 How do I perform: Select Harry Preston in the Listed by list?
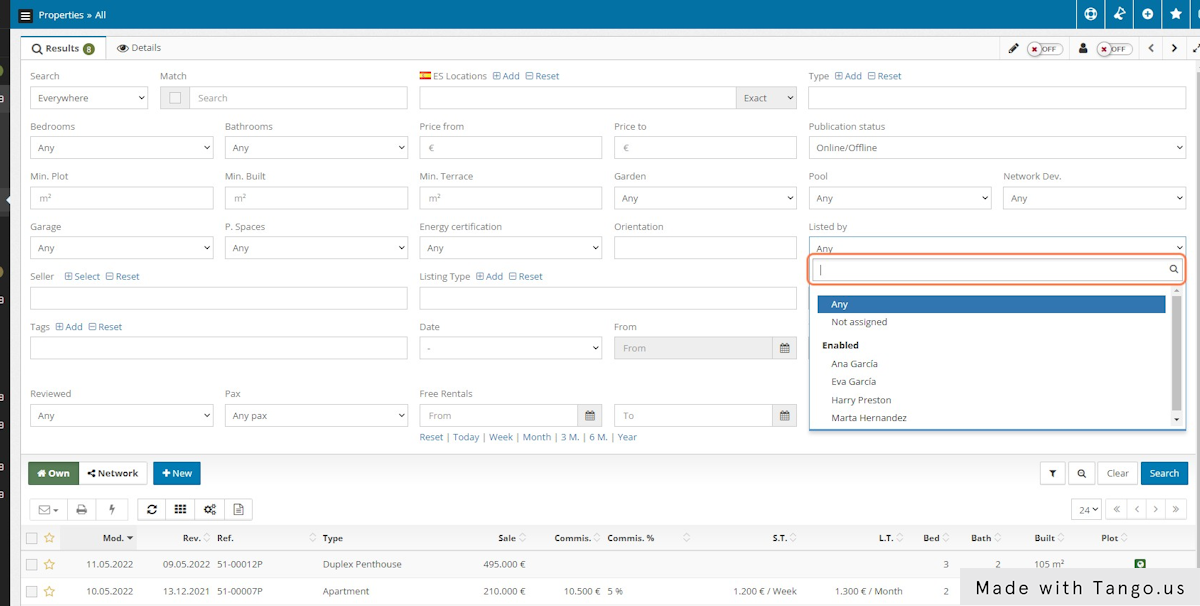(861, 399)
